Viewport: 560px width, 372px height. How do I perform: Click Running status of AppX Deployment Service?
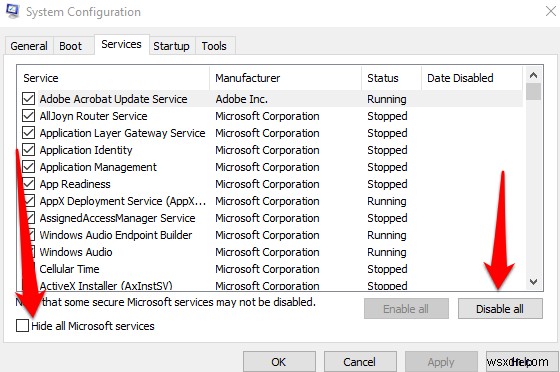tap(387, 201)
